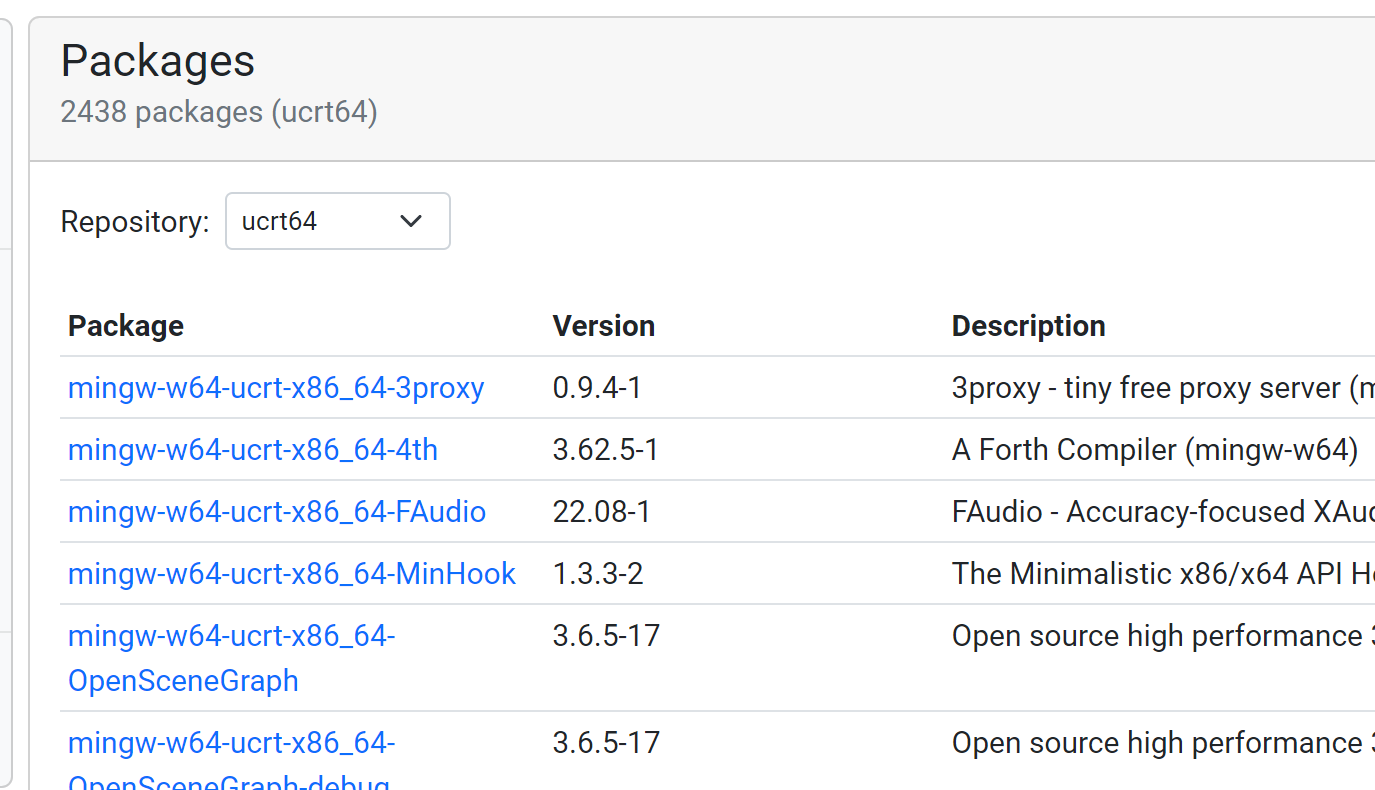Select version text 0.9.4-1
The image size is (1375, 790).
coord(597,388)
